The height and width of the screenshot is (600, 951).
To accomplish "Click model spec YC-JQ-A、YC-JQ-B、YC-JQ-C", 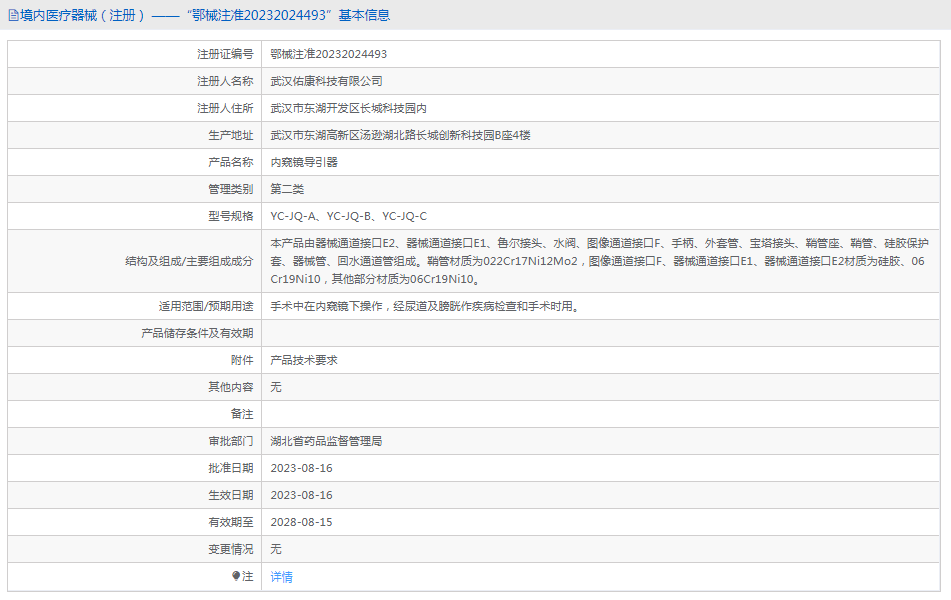I will [x=349, y=216].
